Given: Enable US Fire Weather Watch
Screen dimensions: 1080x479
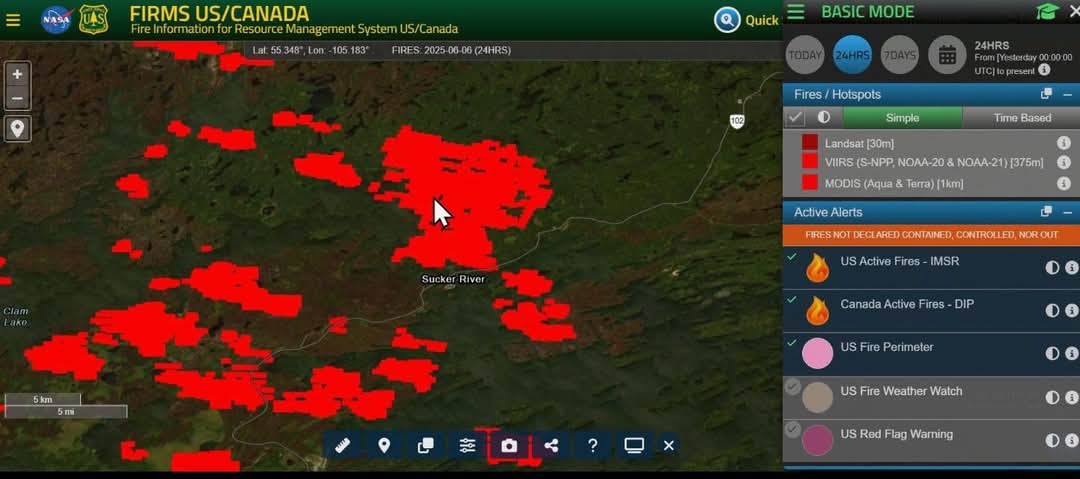Looking at the screenshot, I should click(x=793, y=387).
